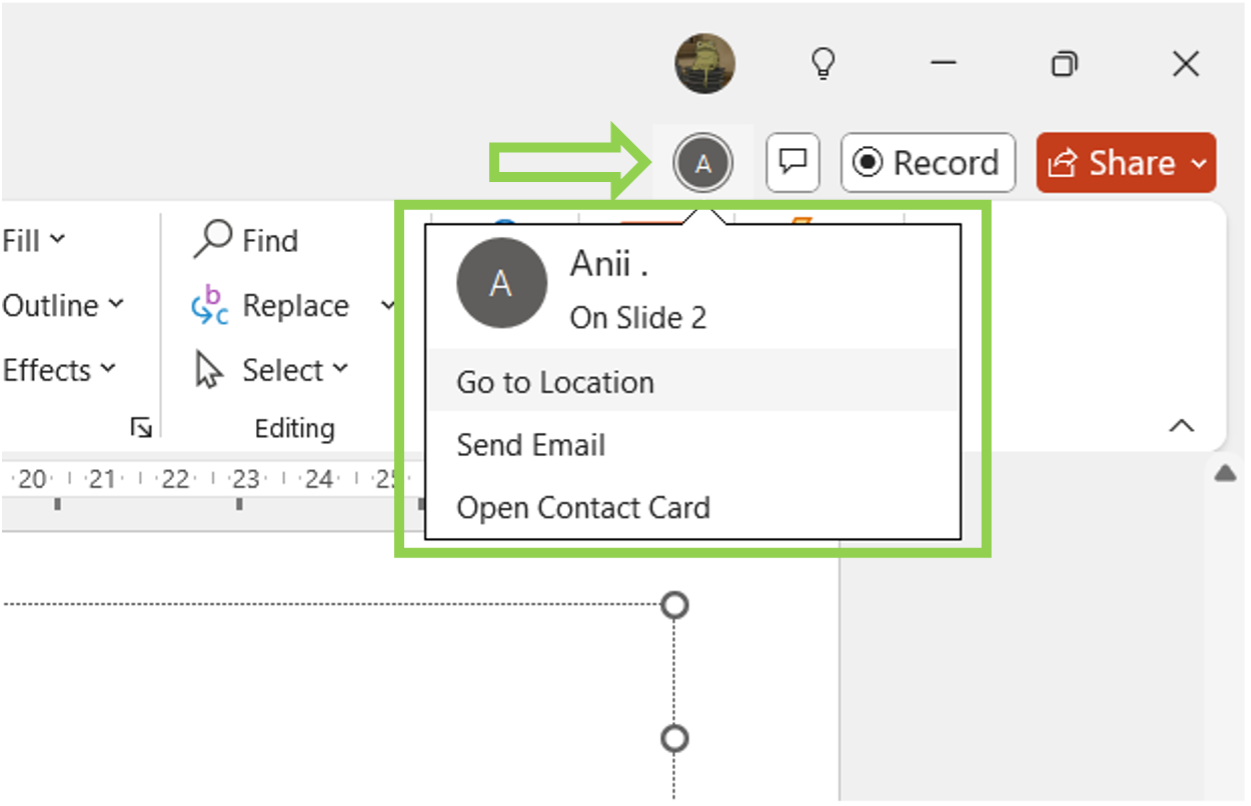Choose Send Email from the contact menu
Screen dimensions: 1251x806
(531, 445)
